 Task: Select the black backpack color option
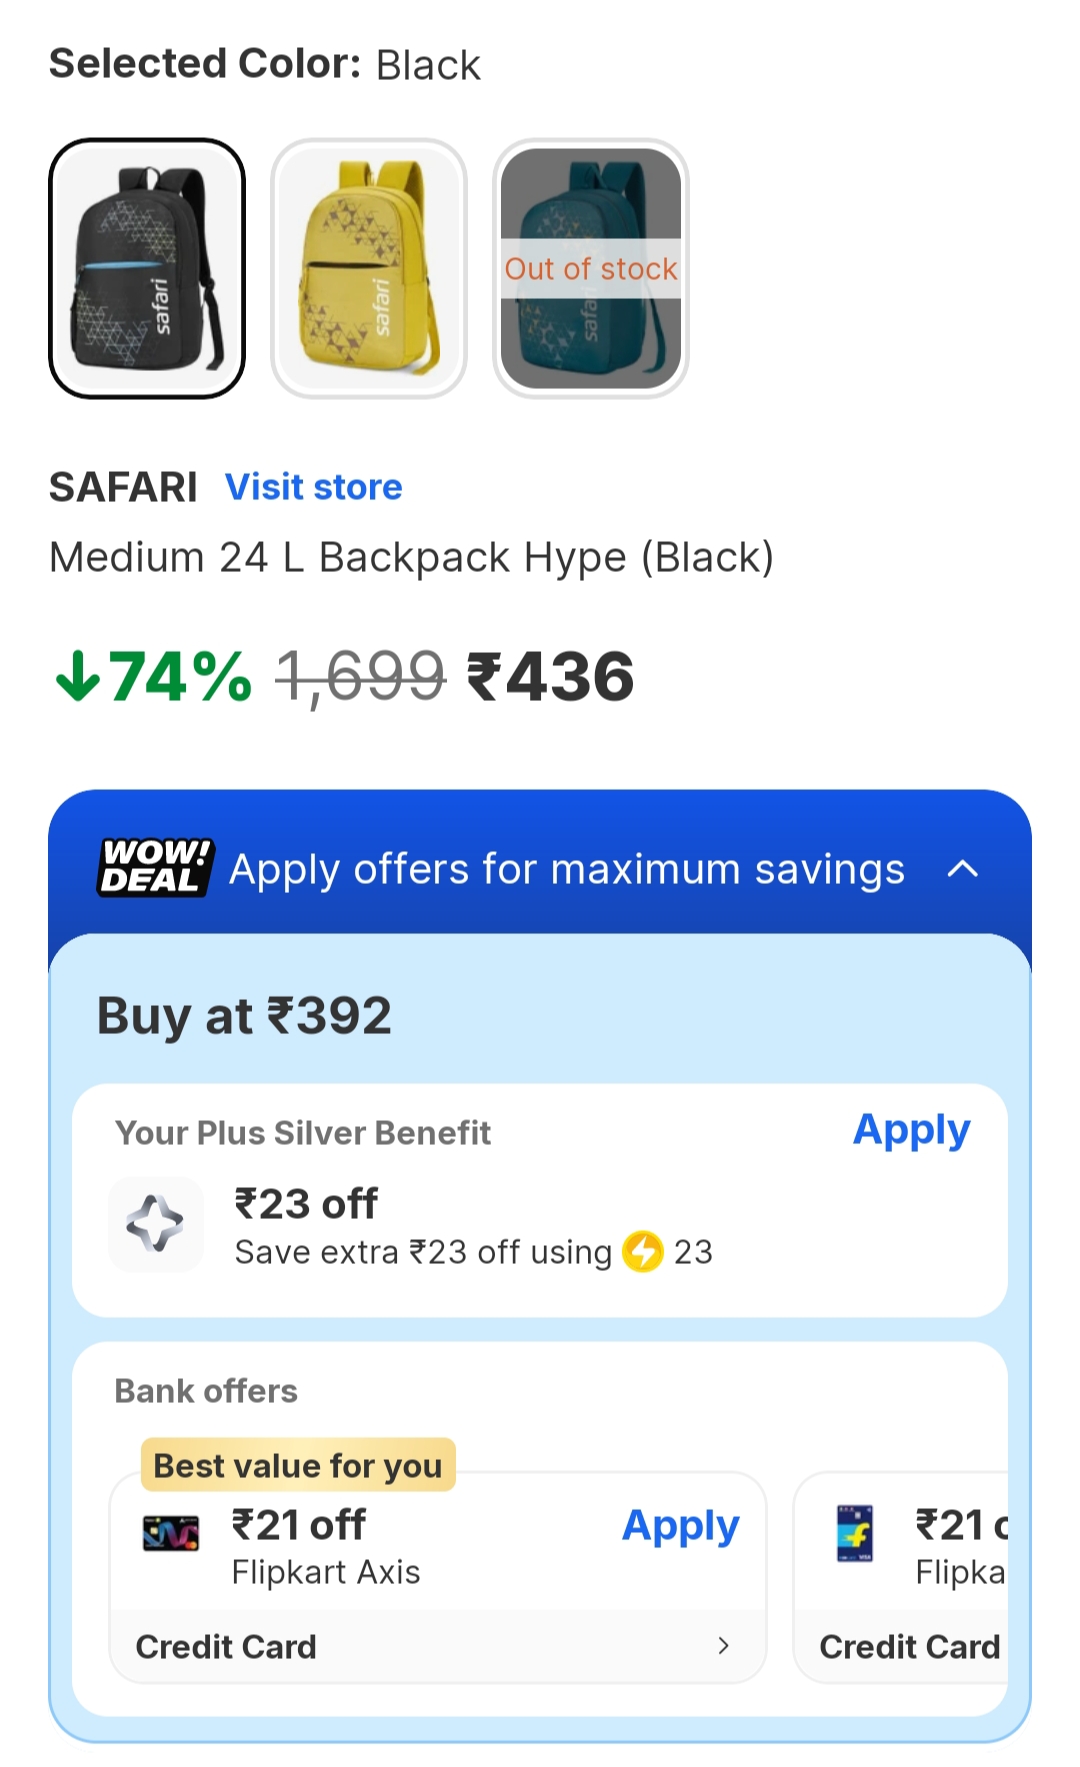[147, 268]
